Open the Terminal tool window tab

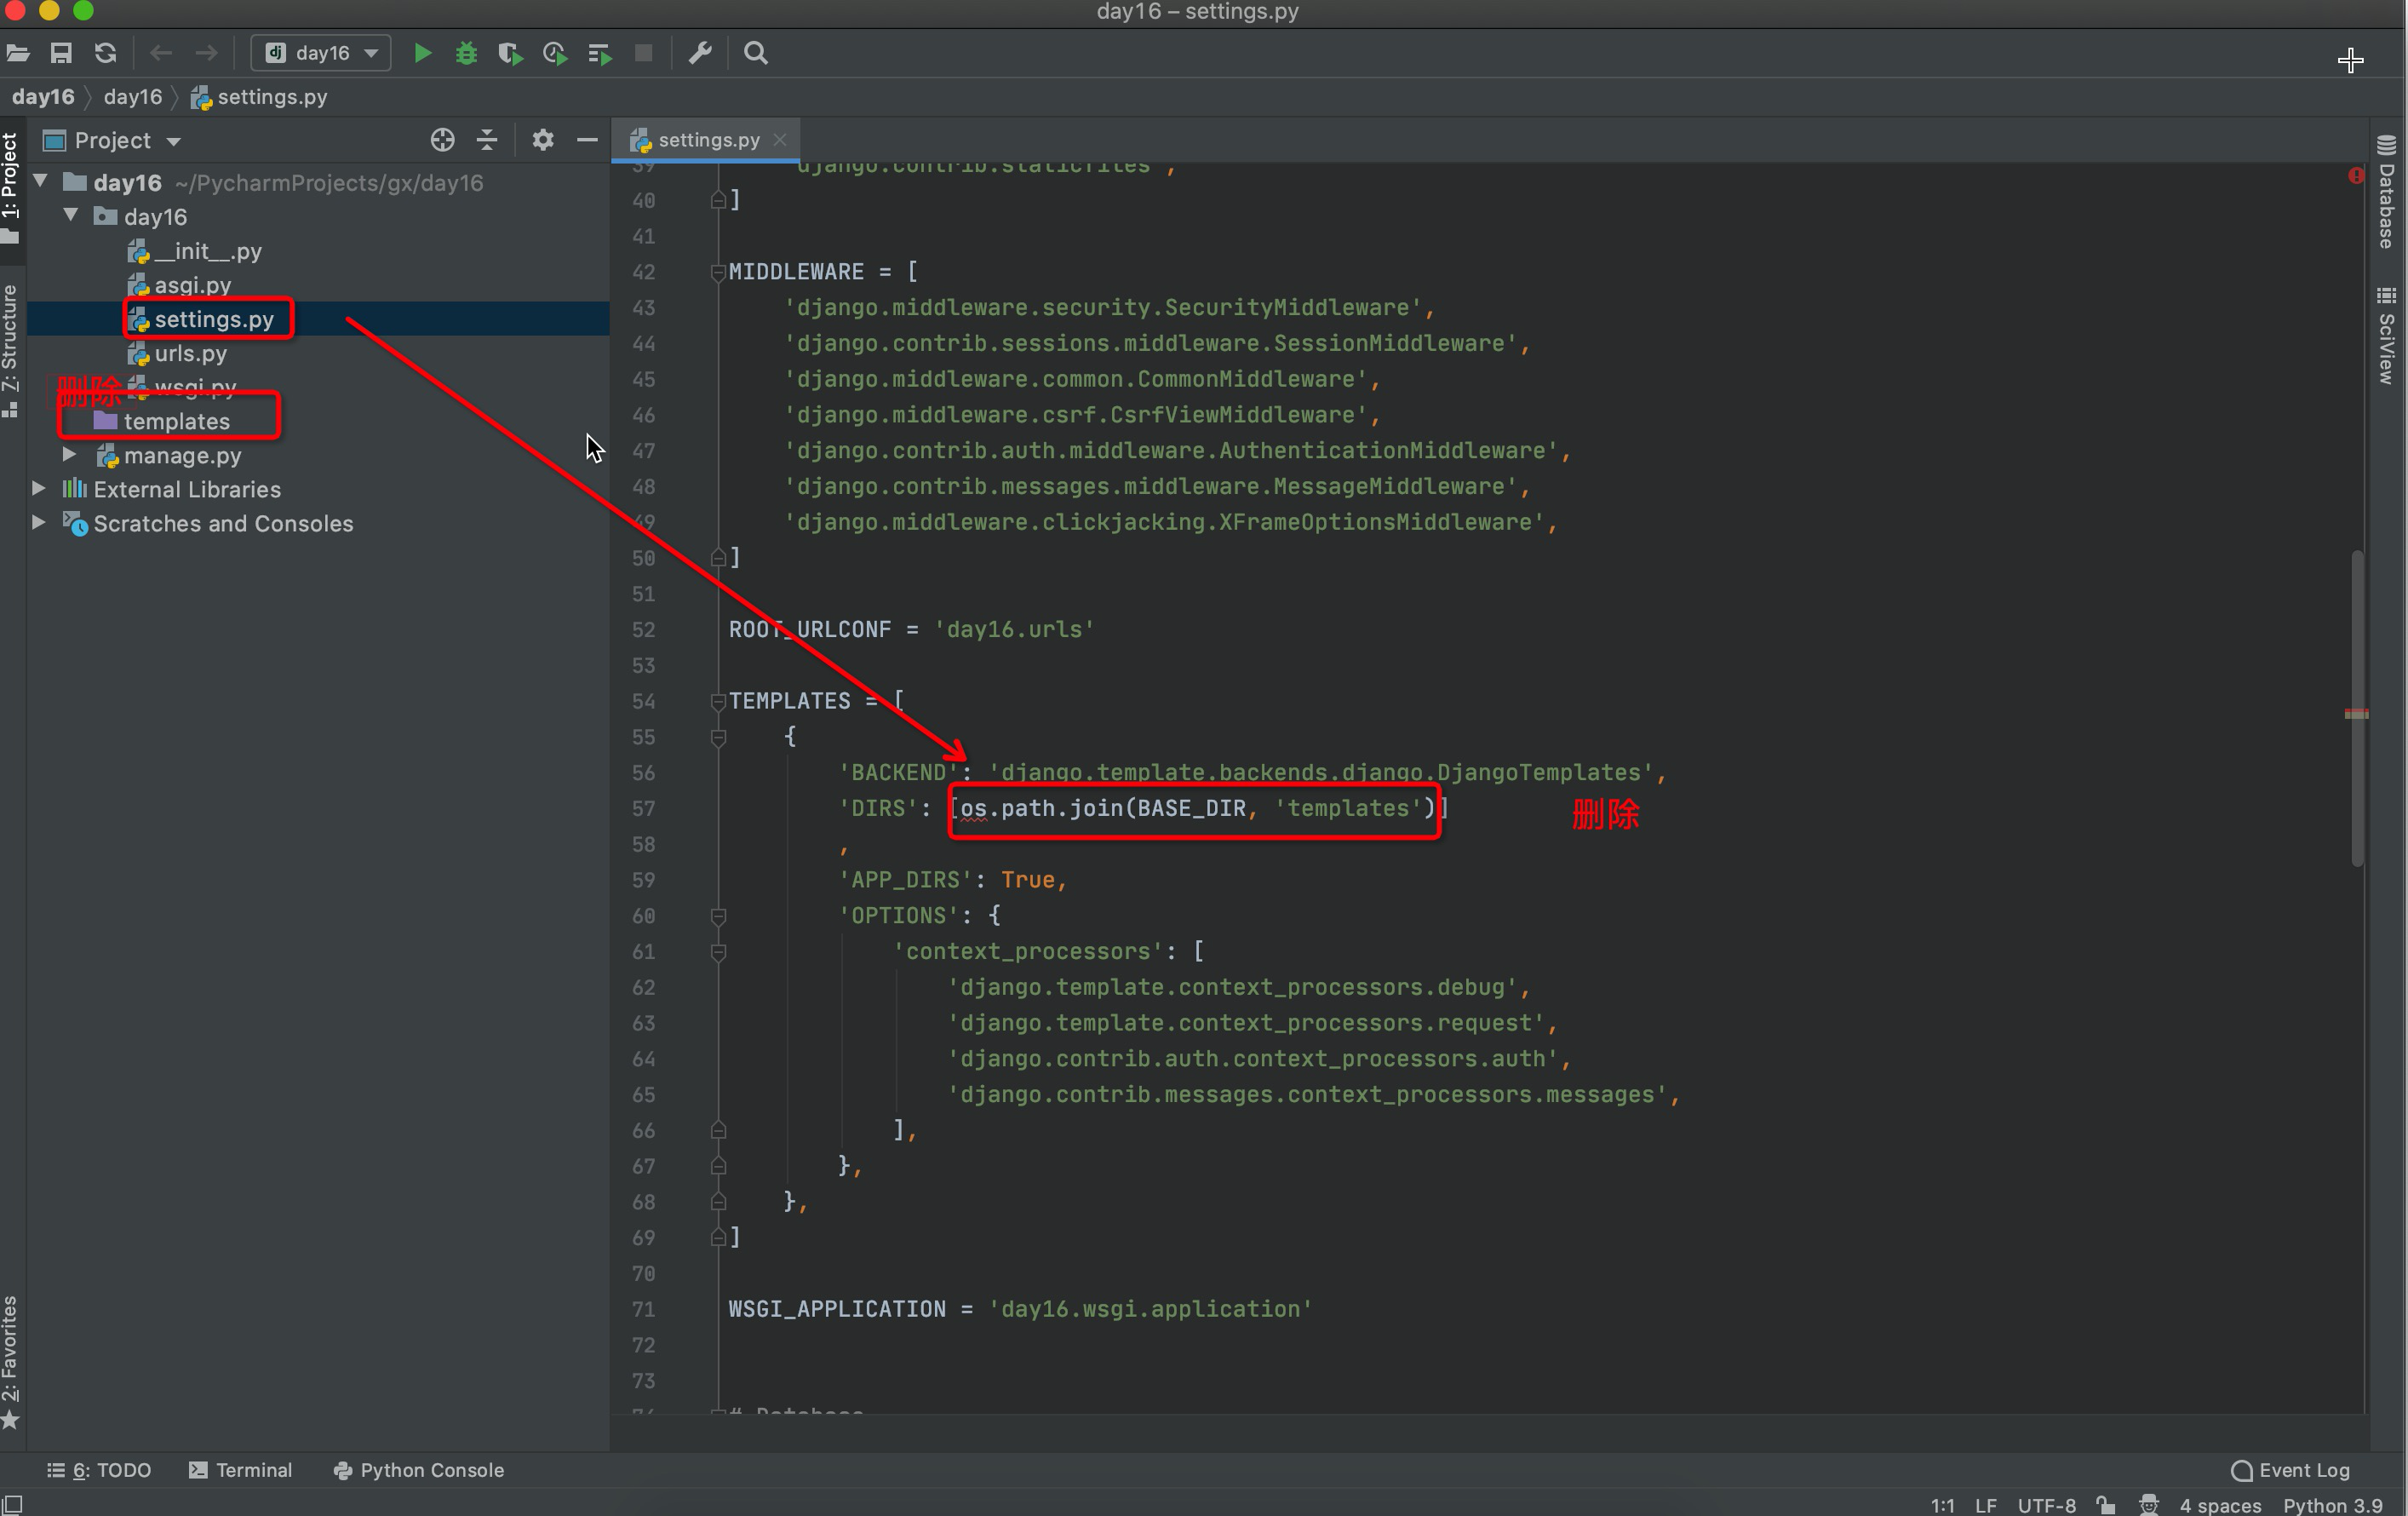pos(241,1470)
